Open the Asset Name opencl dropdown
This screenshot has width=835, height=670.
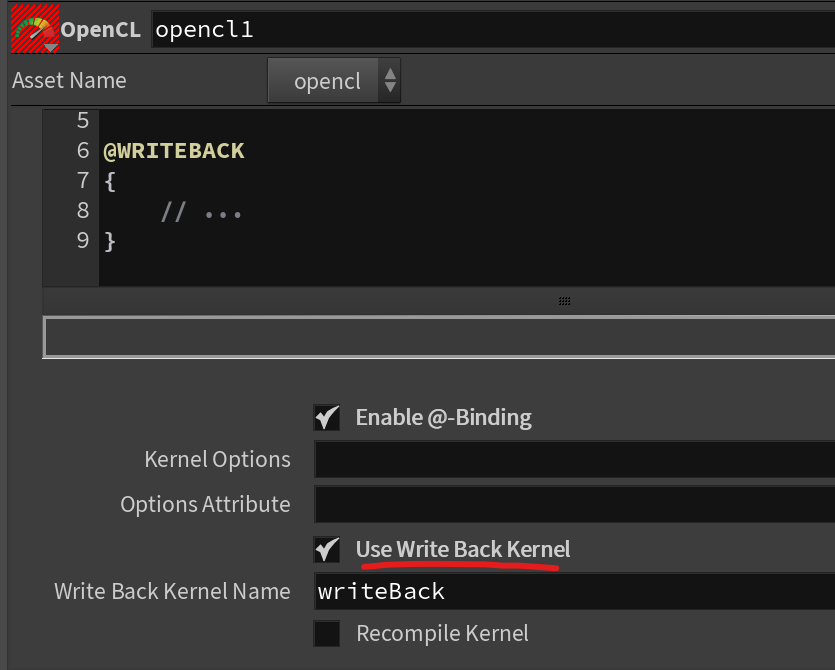[x=334, y=81]
